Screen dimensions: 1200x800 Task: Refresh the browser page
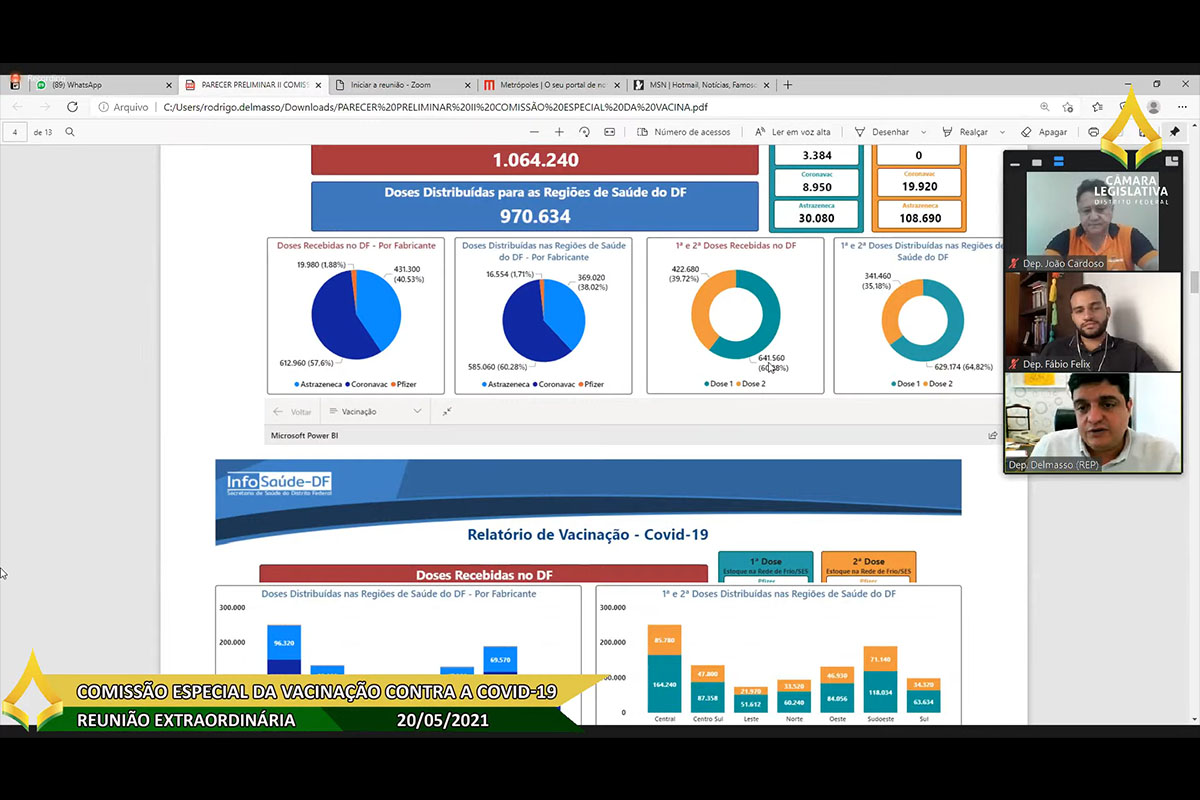tap(72, 107)
